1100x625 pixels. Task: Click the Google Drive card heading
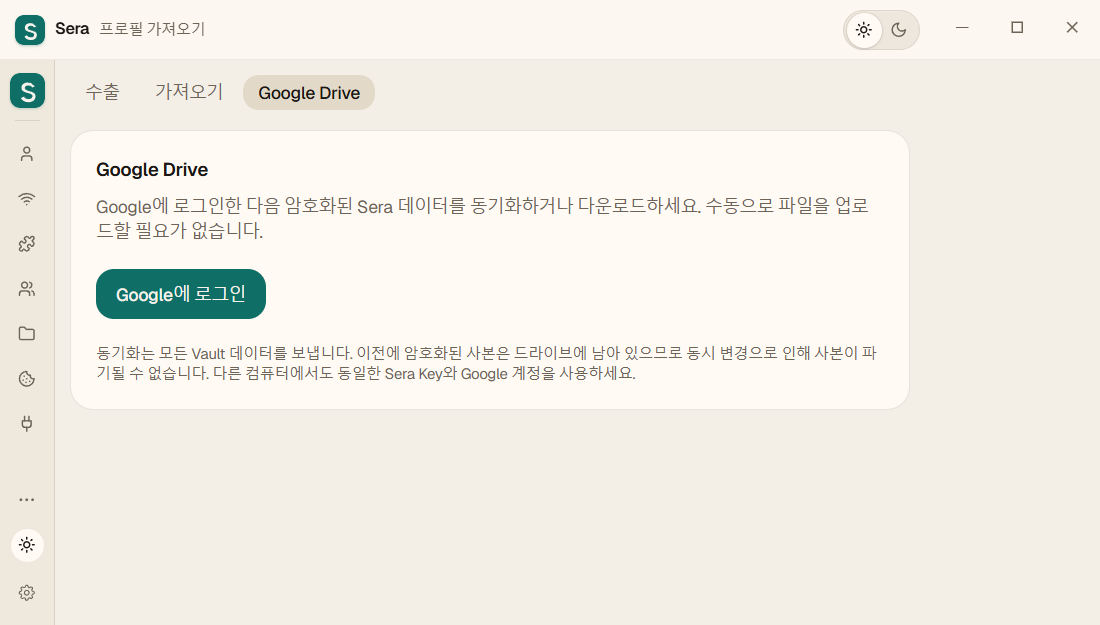pyautogui.click(x=152, y=170)
